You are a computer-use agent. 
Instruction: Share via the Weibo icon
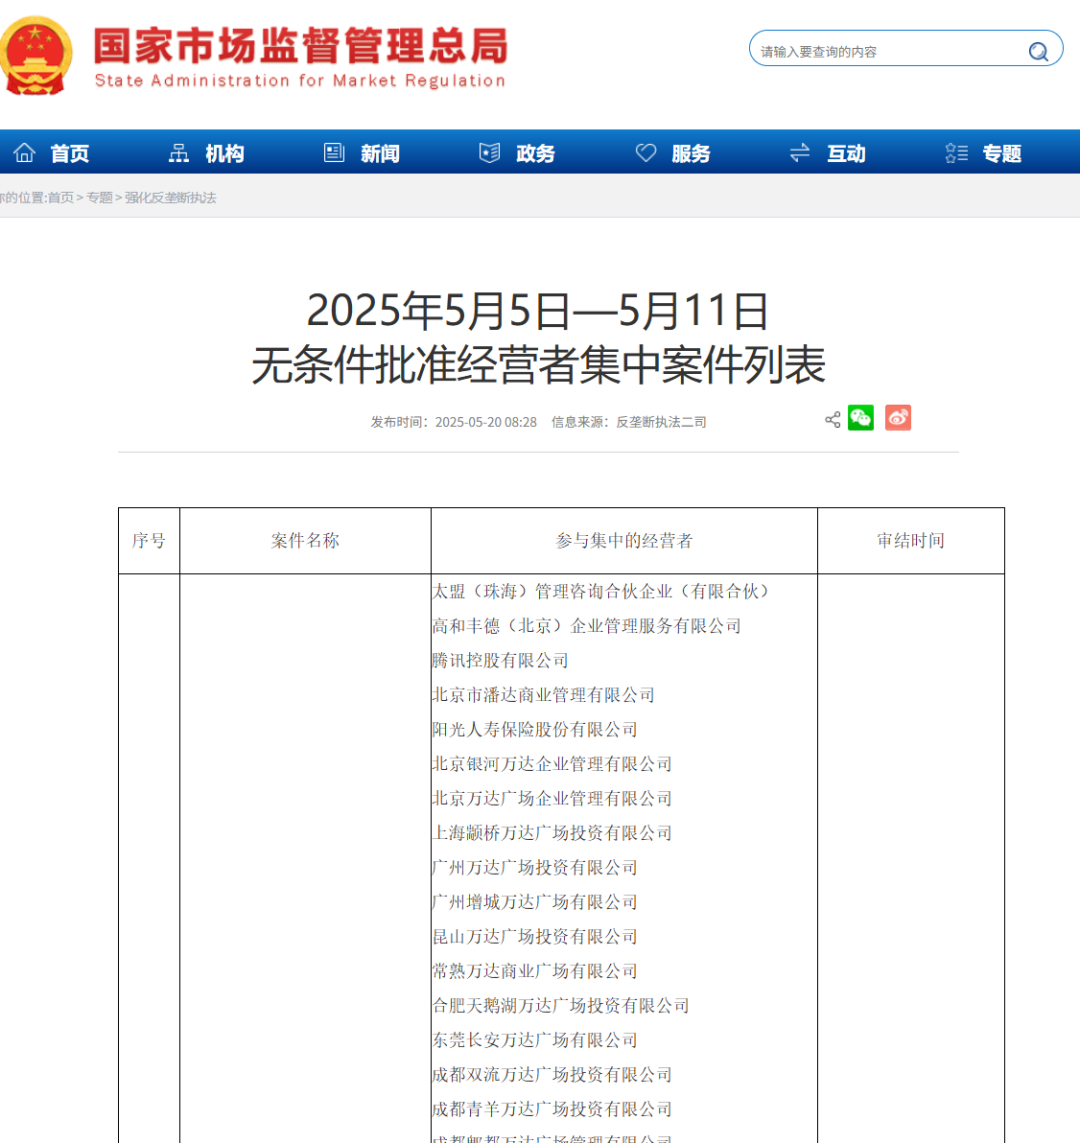click(898, 418)
